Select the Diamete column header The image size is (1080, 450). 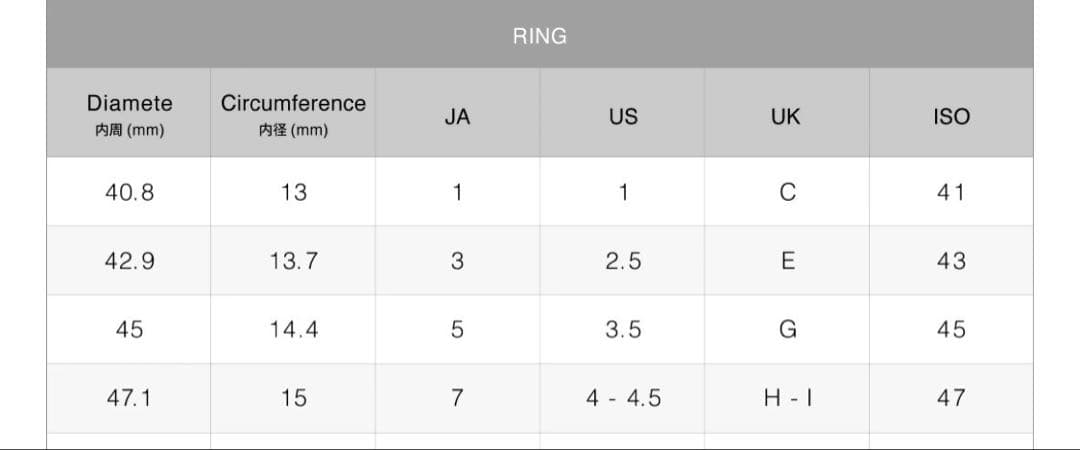[x=129, y=114]
